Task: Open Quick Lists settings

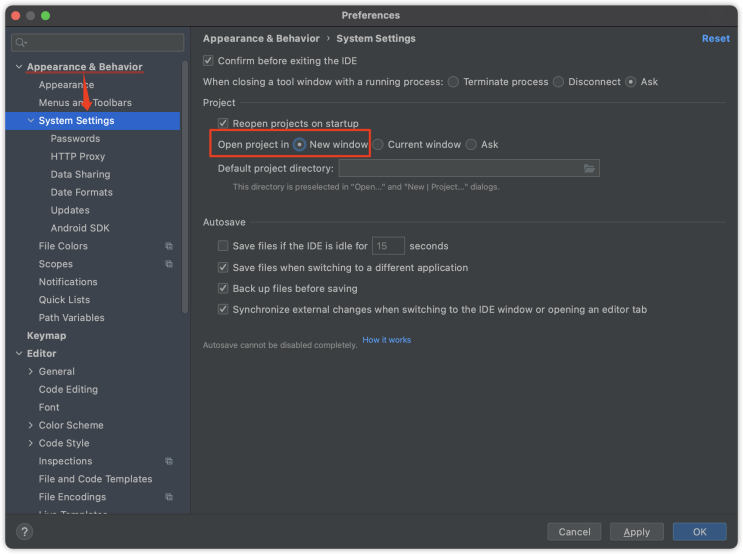Action: click(x=64, y=300)
